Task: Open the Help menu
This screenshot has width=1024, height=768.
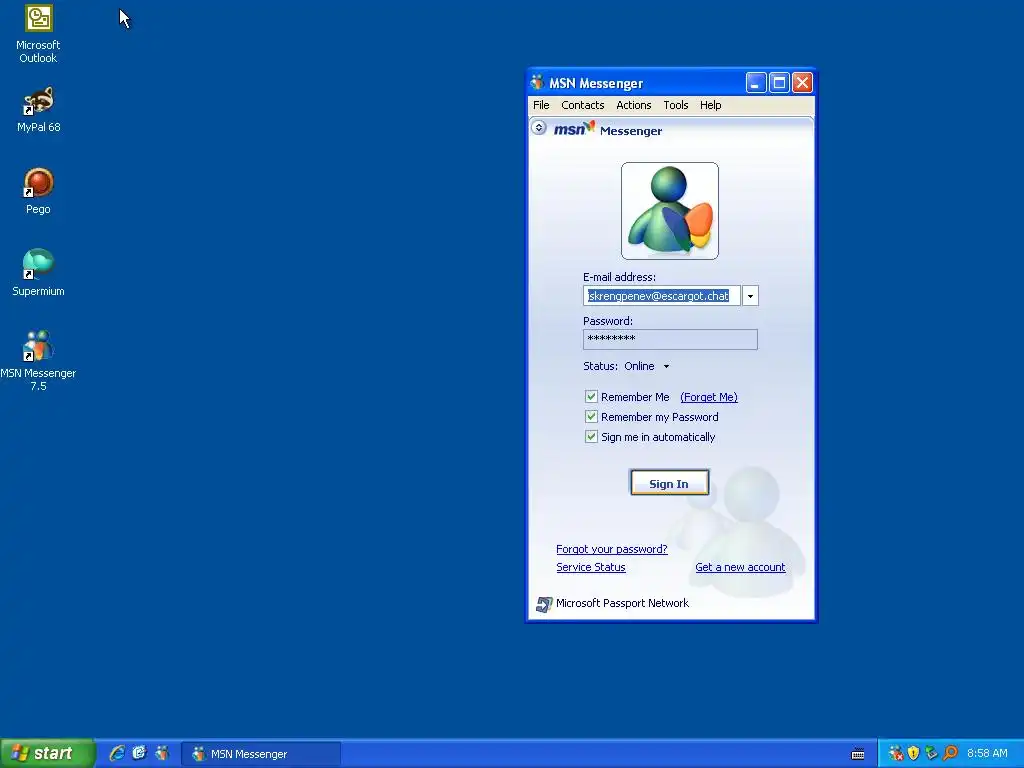Action: 711,105
